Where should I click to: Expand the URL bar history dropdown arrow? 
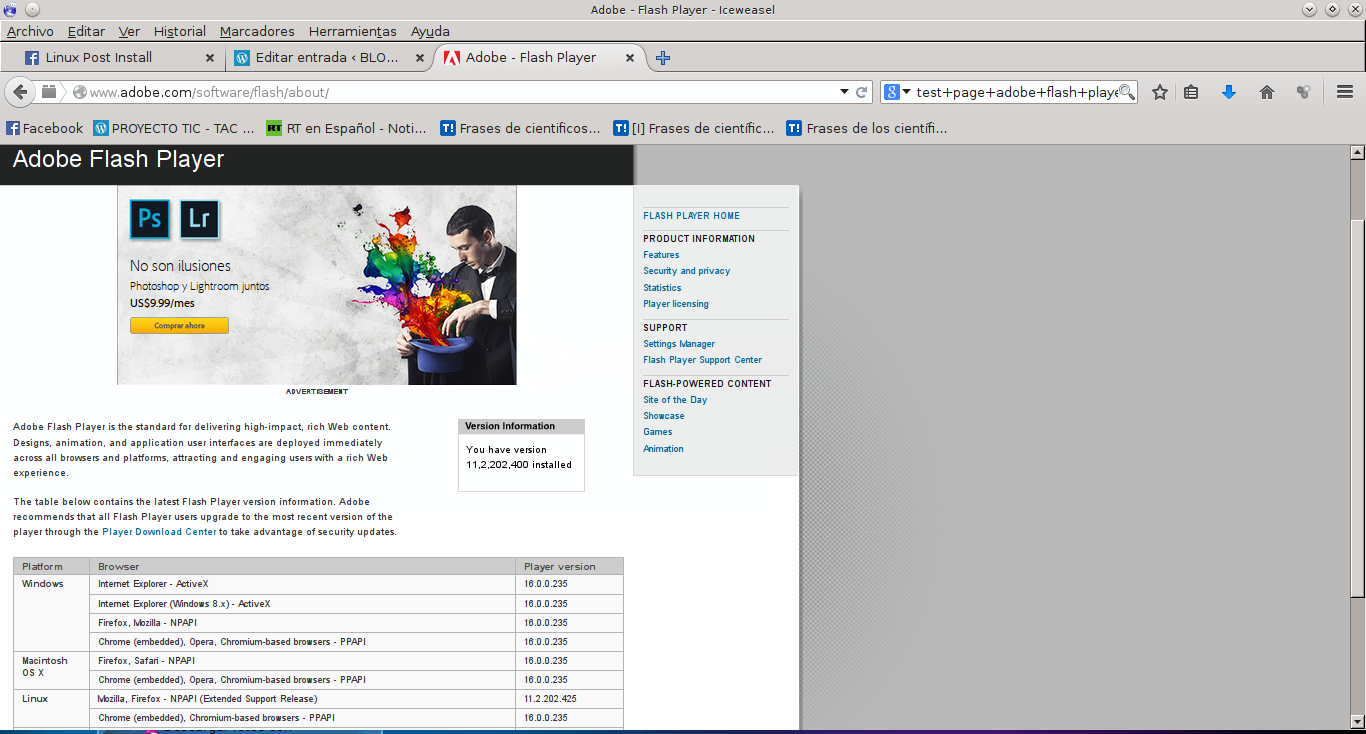tap(843, 92)
